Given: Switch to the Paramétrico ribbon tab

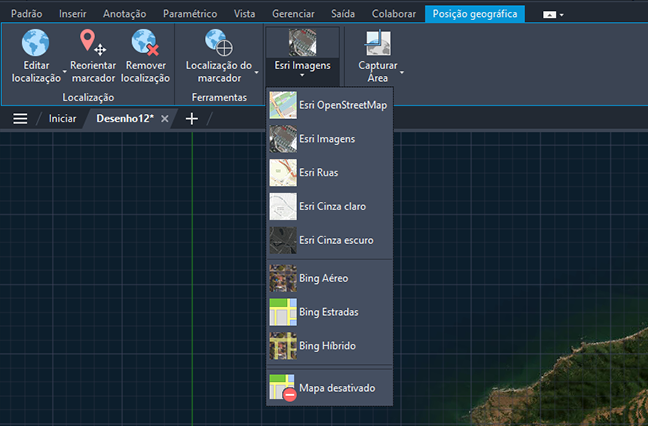Looking at the screenshot, I should [190, 14].
